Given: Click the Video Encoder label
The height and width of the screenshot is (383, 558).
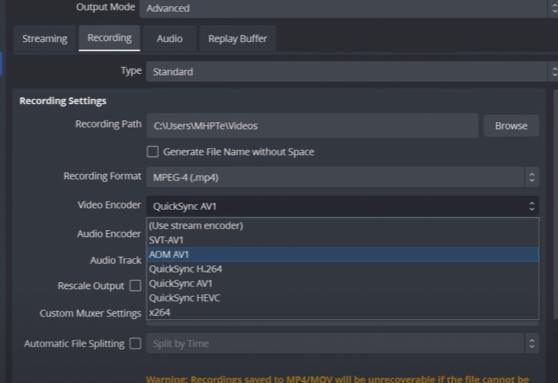Looking at the screenshot, I should [x=109, y=205].
